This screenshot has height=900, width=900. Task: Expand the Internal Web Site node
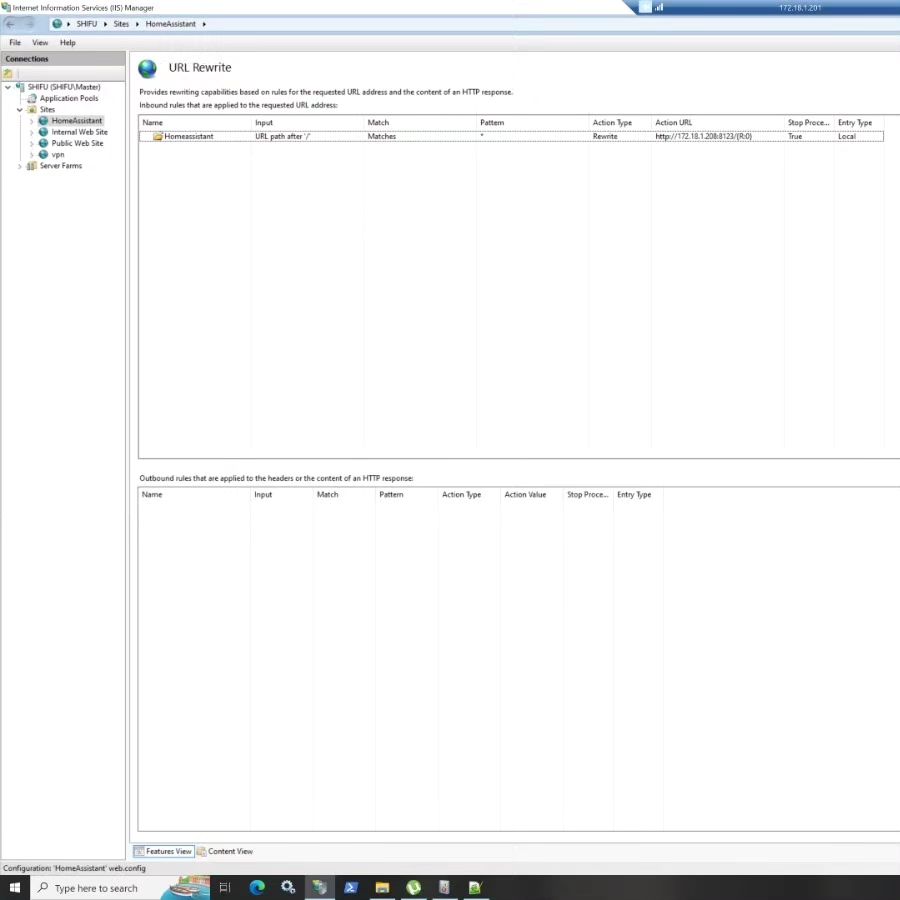[x=32, y=133]
